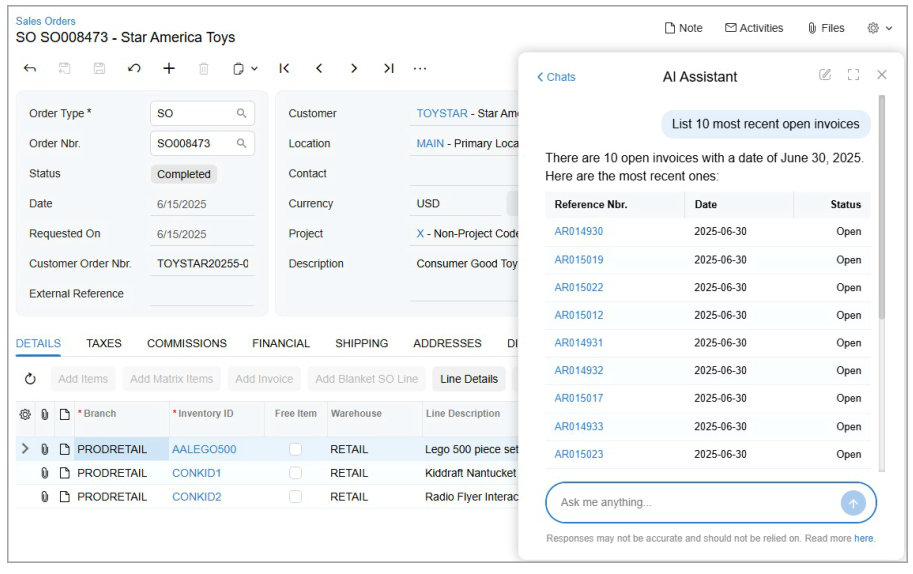913x574 pixels.
Task: Go to the first record icon
Action: (x=284, y=69)
